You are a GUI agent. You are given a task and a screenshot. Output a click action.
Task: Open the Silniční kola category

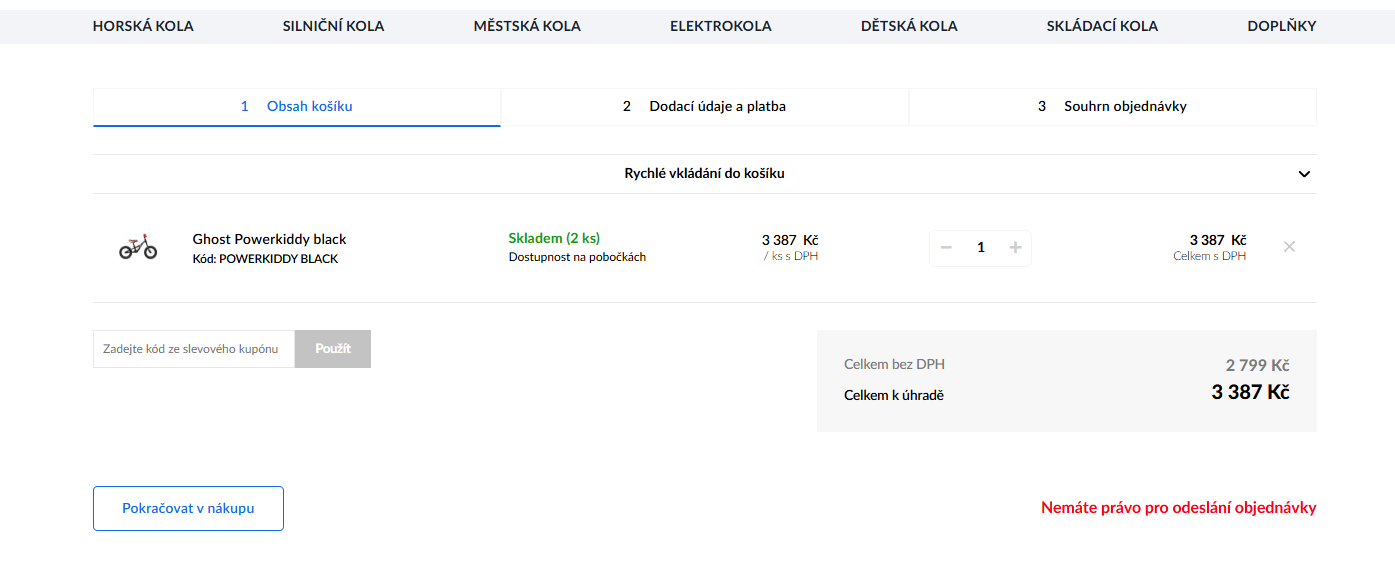coord(333,26)
